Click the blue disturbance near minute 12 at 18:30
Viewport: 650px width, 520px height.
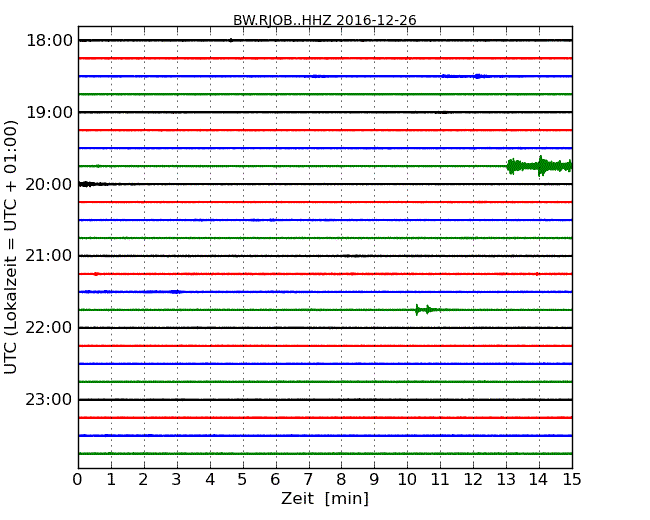tap(478, 76)
